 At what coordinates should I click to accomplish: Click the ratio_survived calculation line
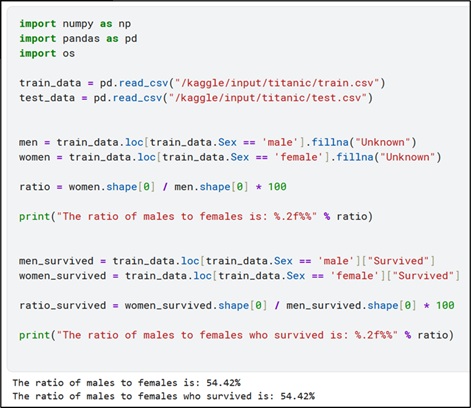point(237,305)
